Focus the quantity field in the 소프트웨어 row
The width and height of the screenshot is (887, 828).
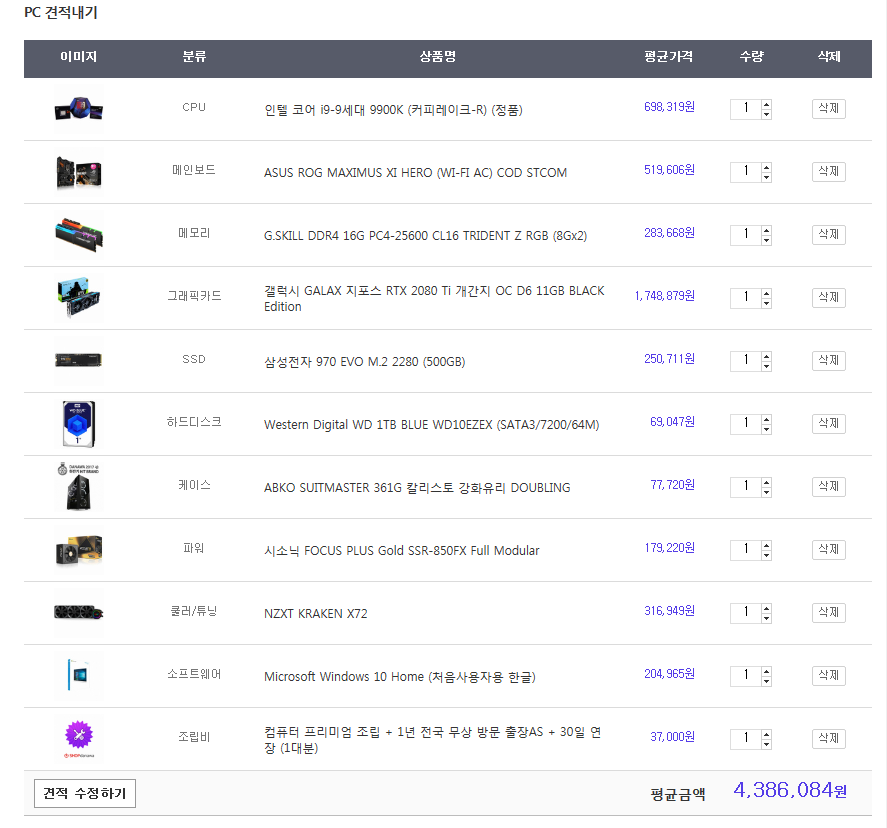746,675
